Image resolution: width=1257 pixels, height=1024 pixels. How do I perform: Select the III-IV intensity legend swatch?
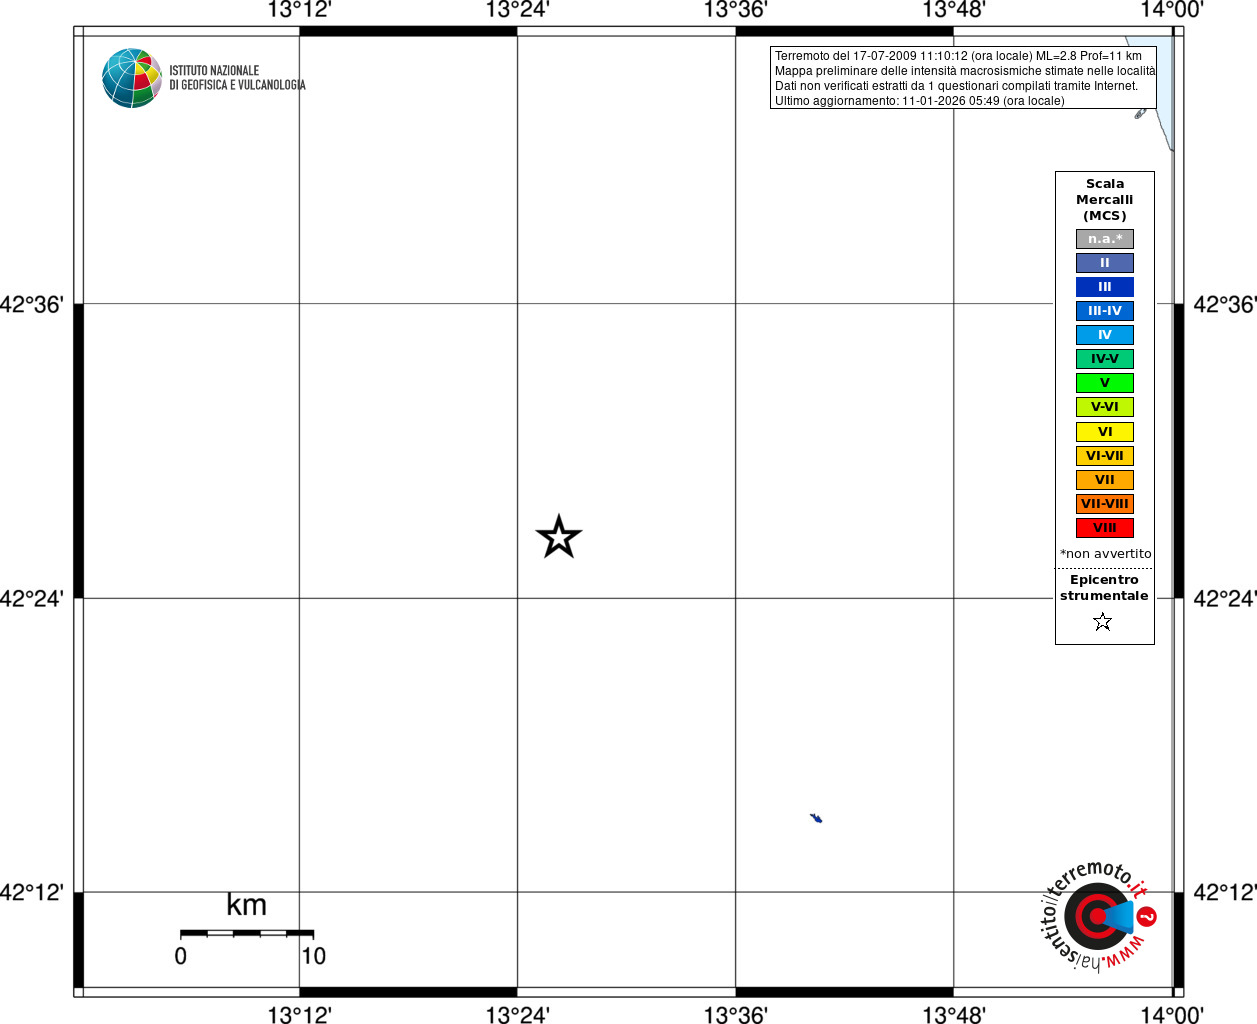click(1105, 311)
